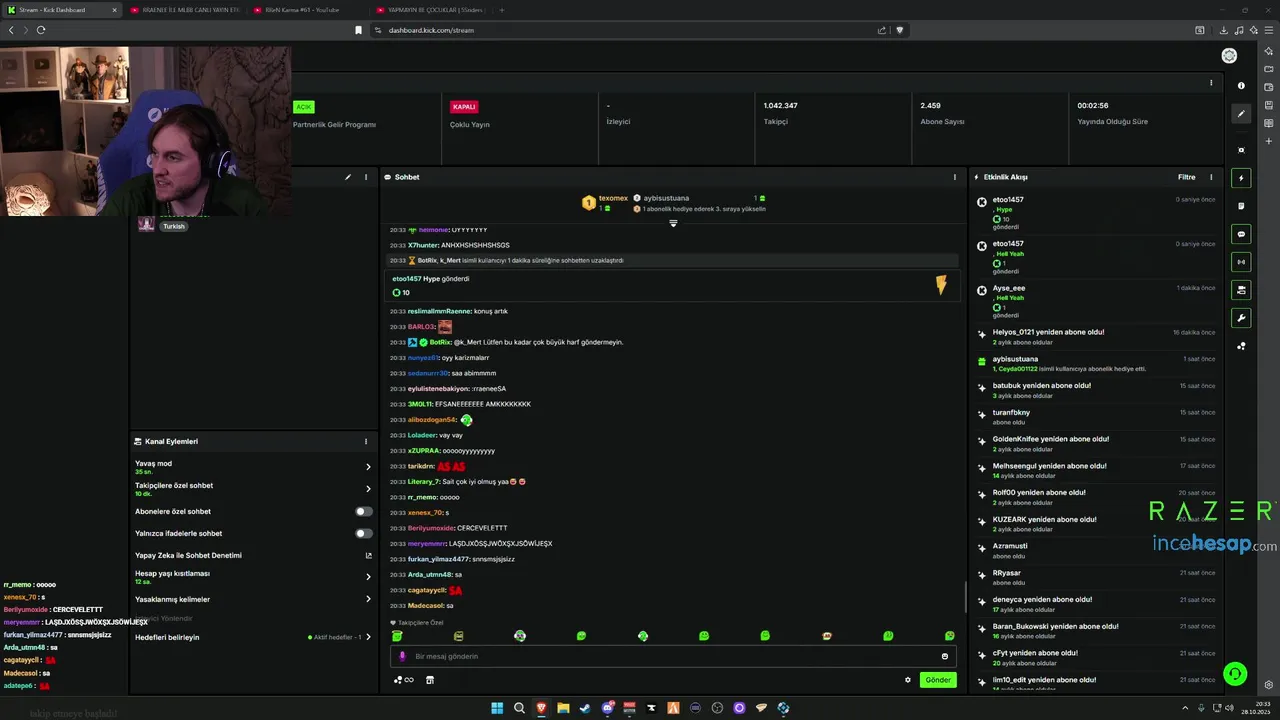Click the KAPALI multi-stream badge
The height and width of the screenshot is (720, 1280).
click(x=464, y=107)
